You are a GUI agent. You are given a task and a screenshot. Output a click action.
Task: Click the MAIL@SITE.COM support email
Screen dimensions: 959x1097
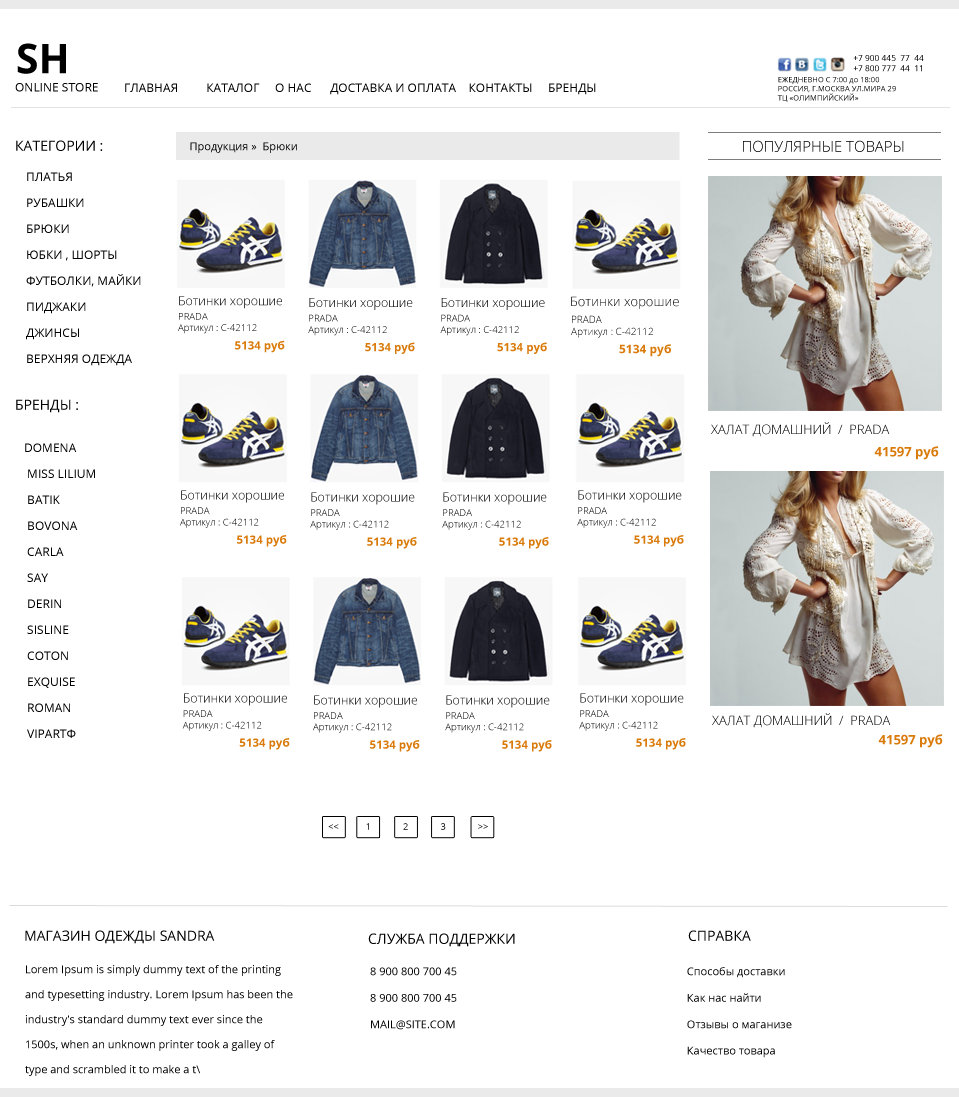413,1024
